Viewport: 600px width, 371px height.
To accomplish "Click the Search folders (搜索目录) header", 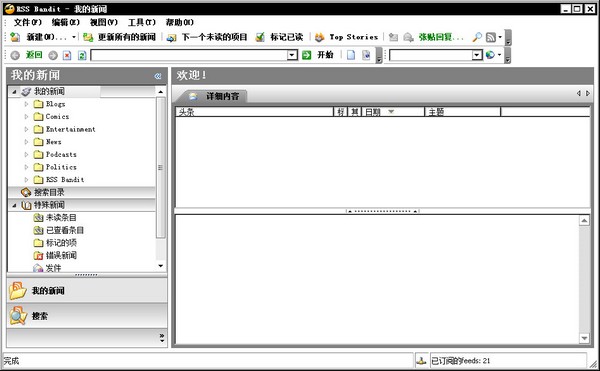I will [x=82, y=192].
